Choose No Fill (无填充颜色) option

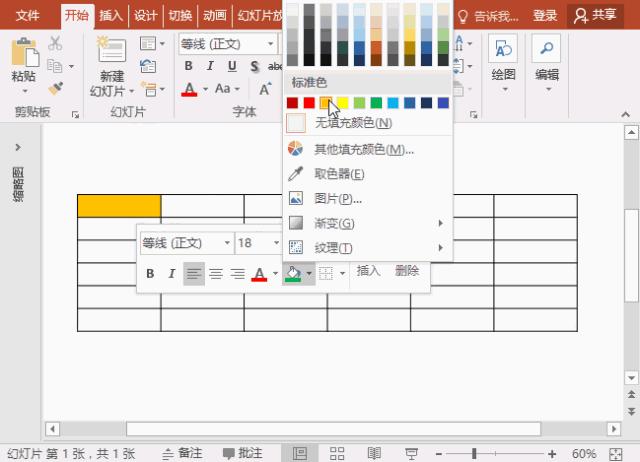click(x=368, y=123)
